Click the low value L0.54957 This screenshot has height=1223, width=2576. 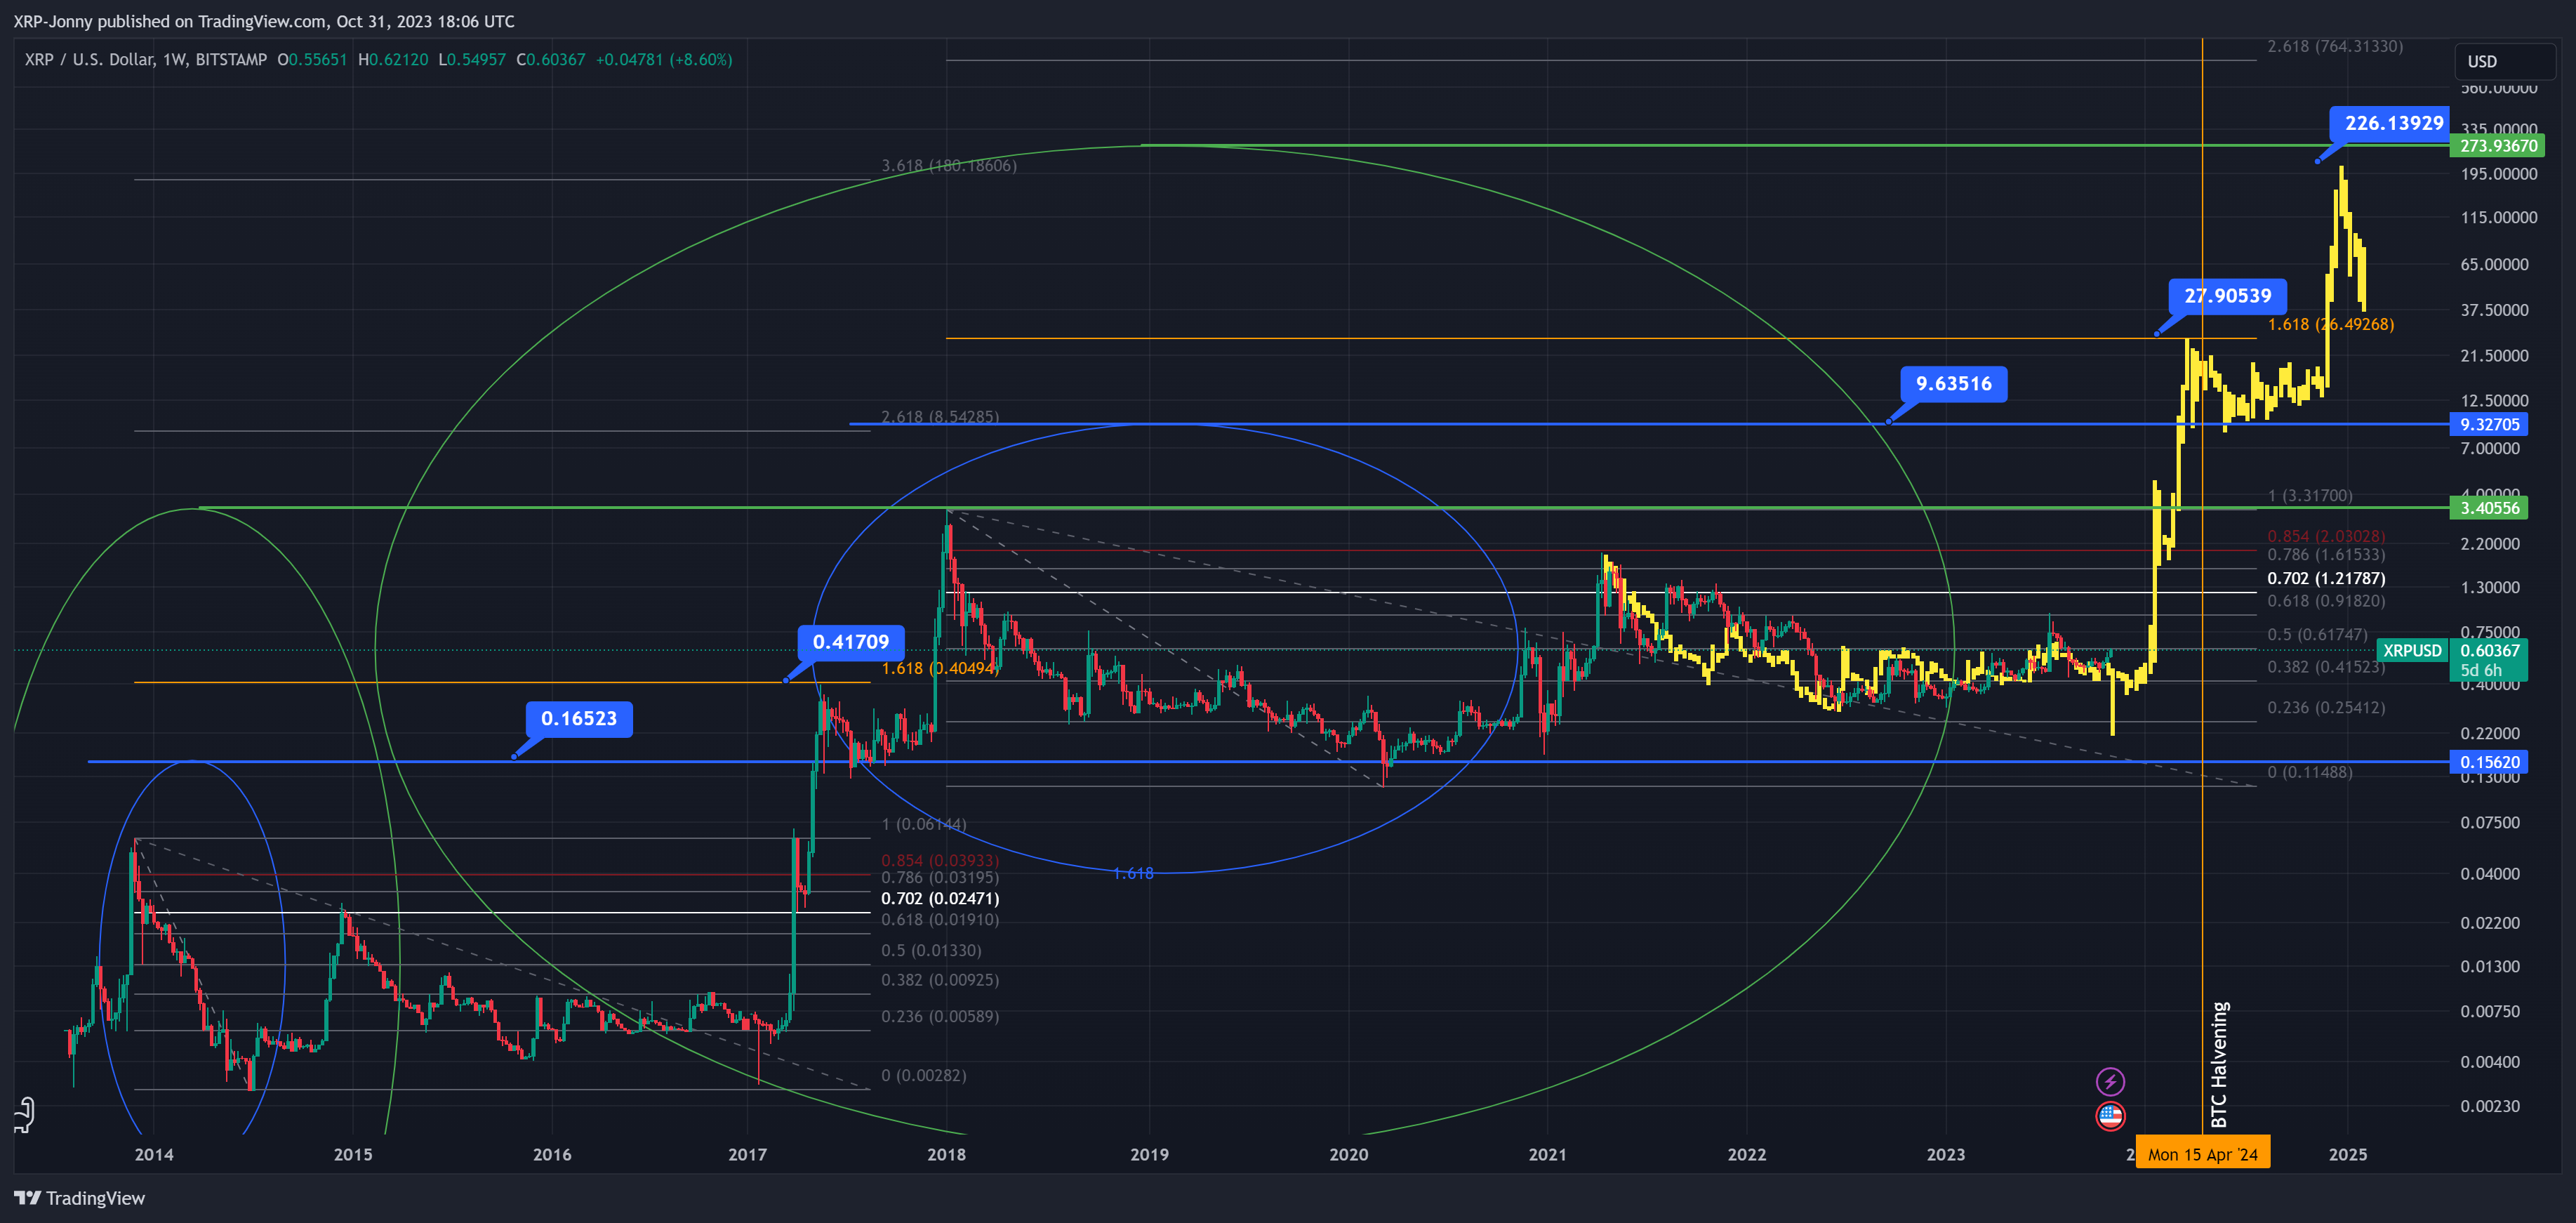point(472,60)
